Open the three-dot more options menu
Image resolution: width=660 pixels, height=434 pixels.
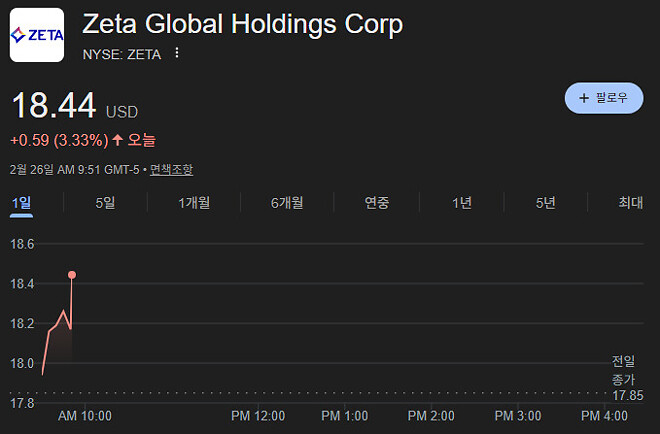[177, 54]
